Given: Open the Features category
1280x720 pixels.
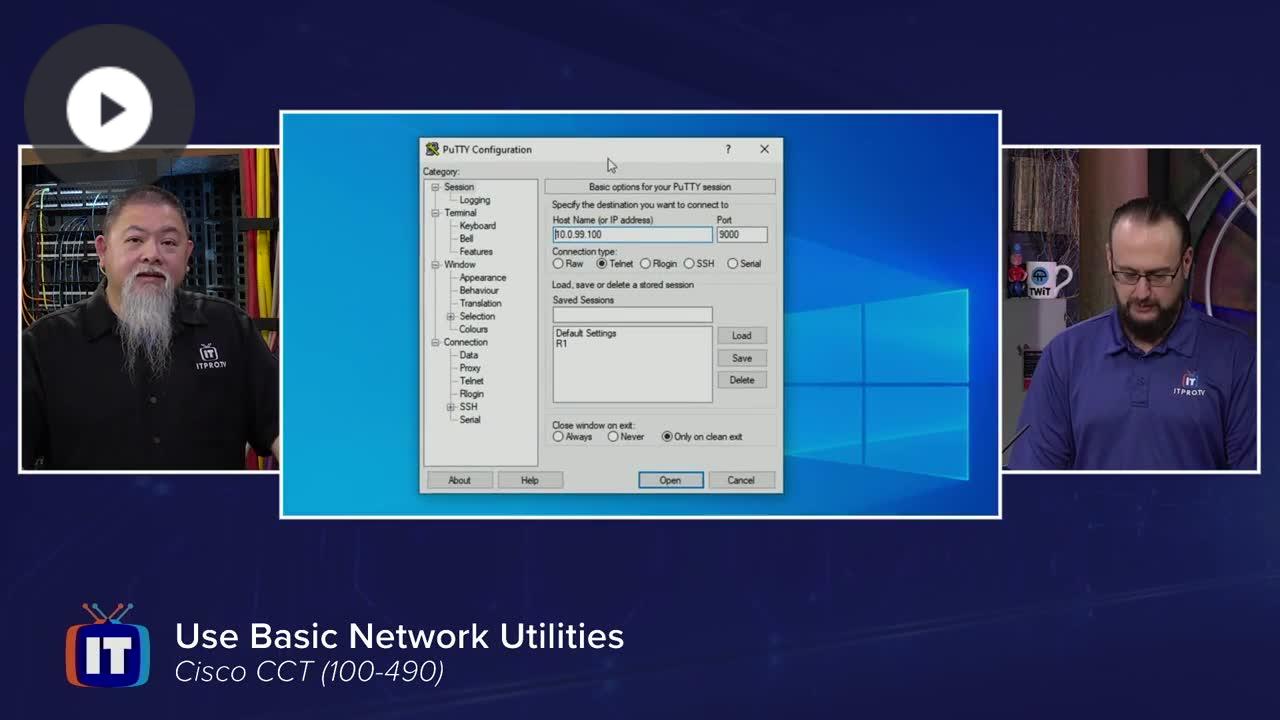Looking at the screenshot, I should (476, 252).
